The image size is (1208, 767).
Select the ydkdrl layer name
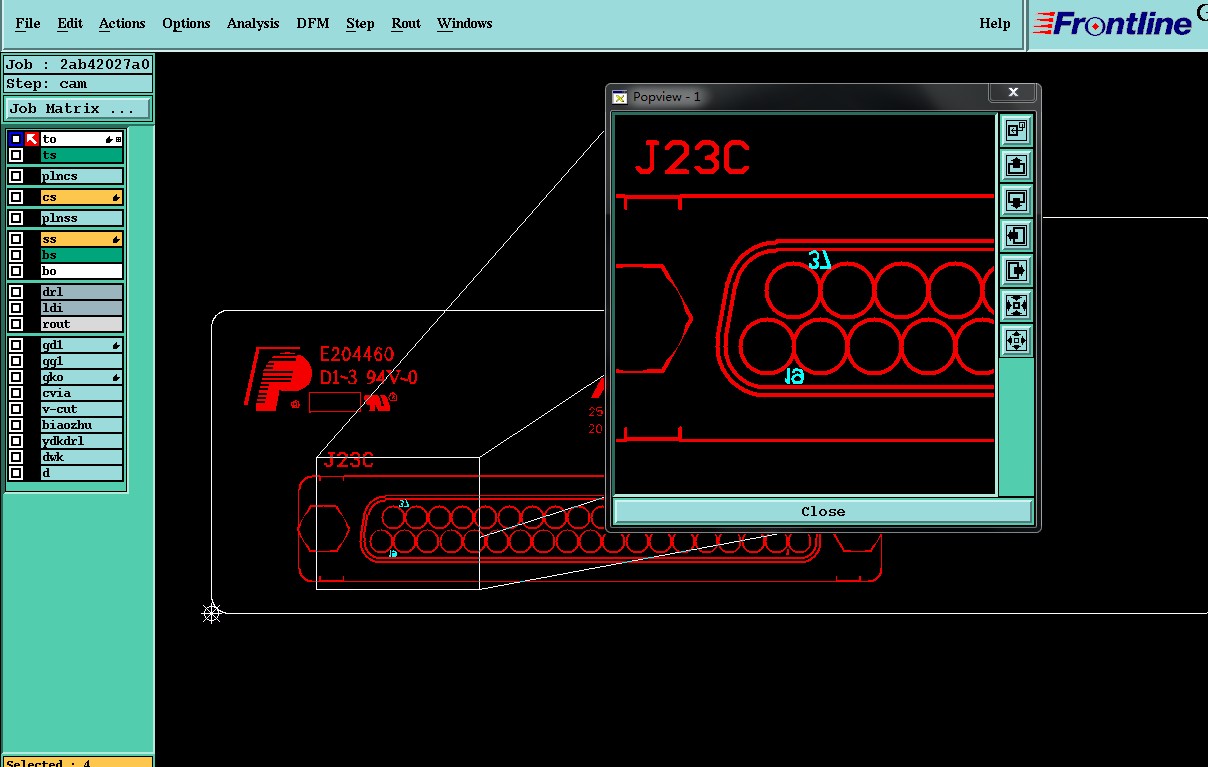pos(82,441)
